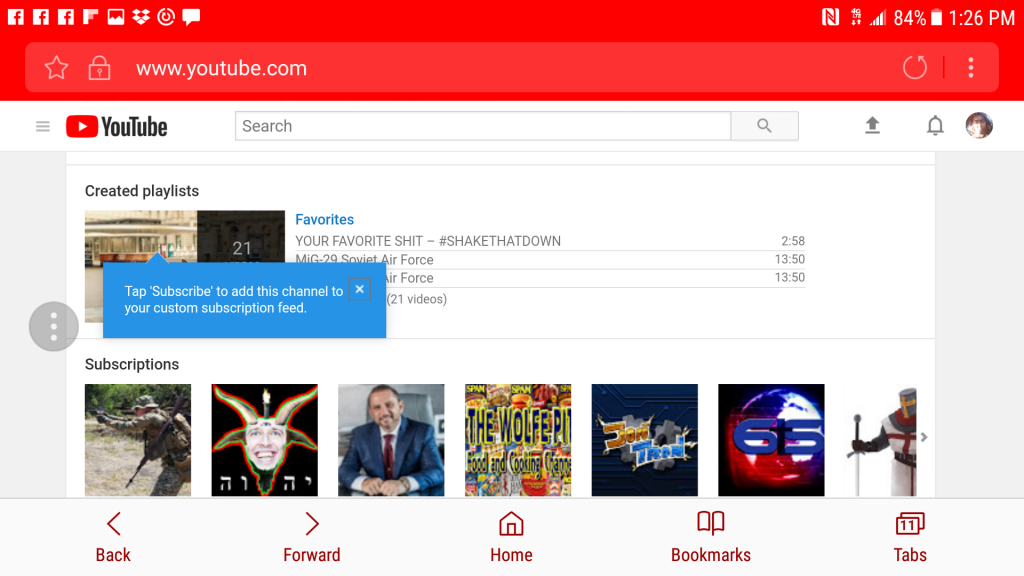
Task: Open notifications bell
Action: point(935,125)
